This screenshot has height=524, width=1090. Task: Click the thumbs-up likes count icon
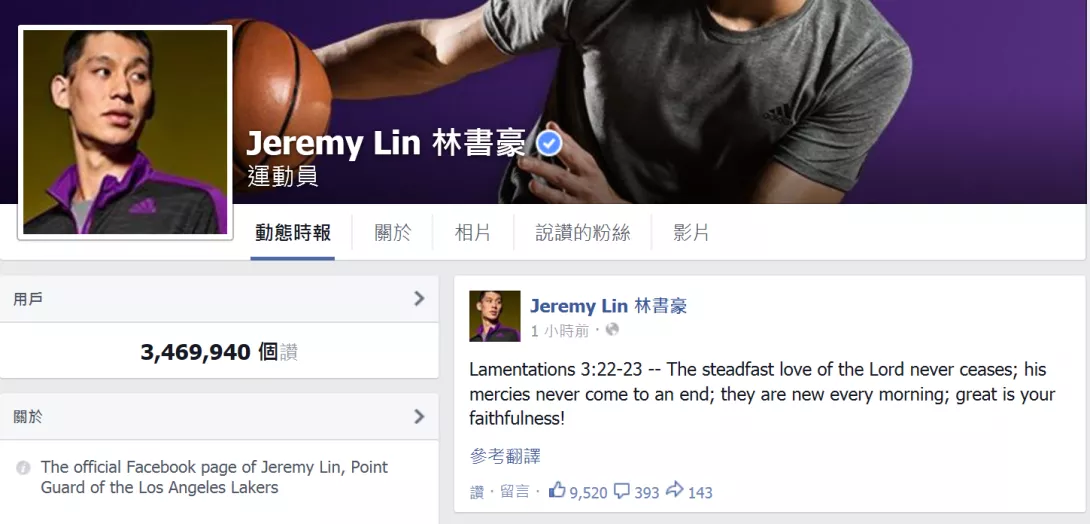tap(557, 491)
